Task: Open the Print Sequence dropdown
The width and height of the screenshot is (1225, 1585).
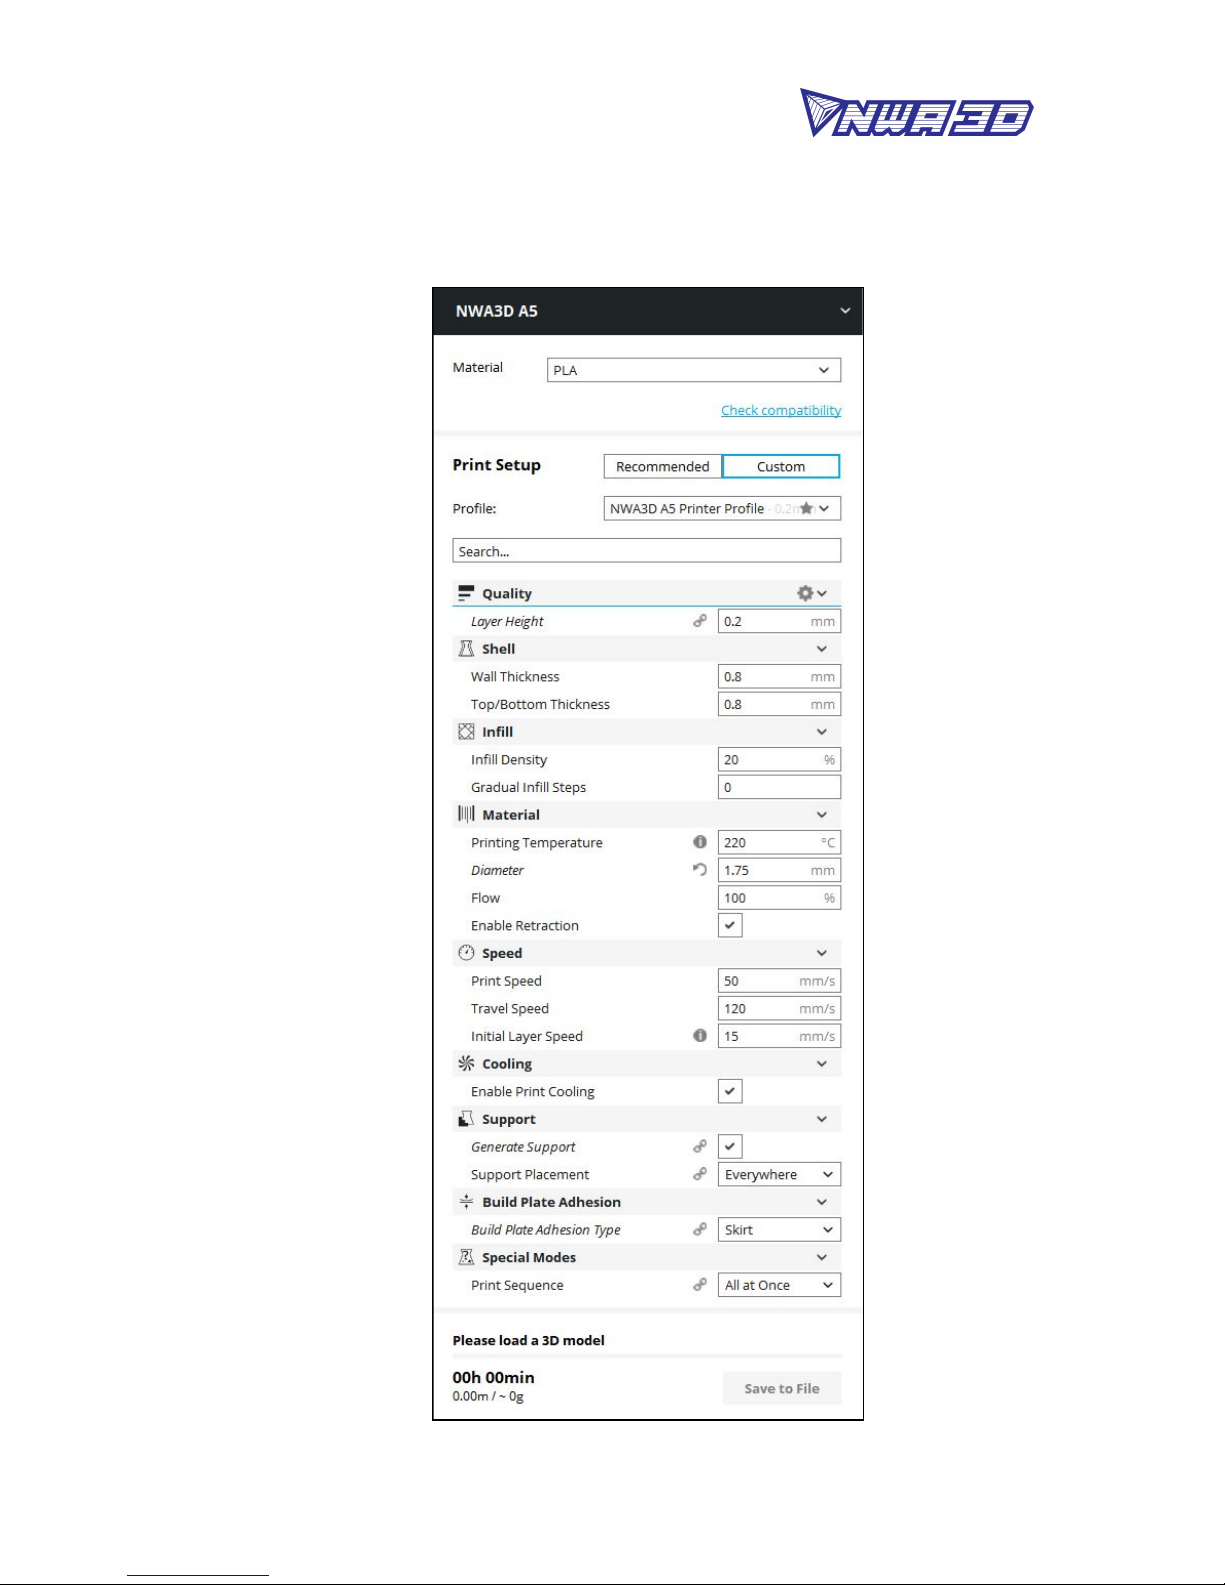Action: [779, 1285]
